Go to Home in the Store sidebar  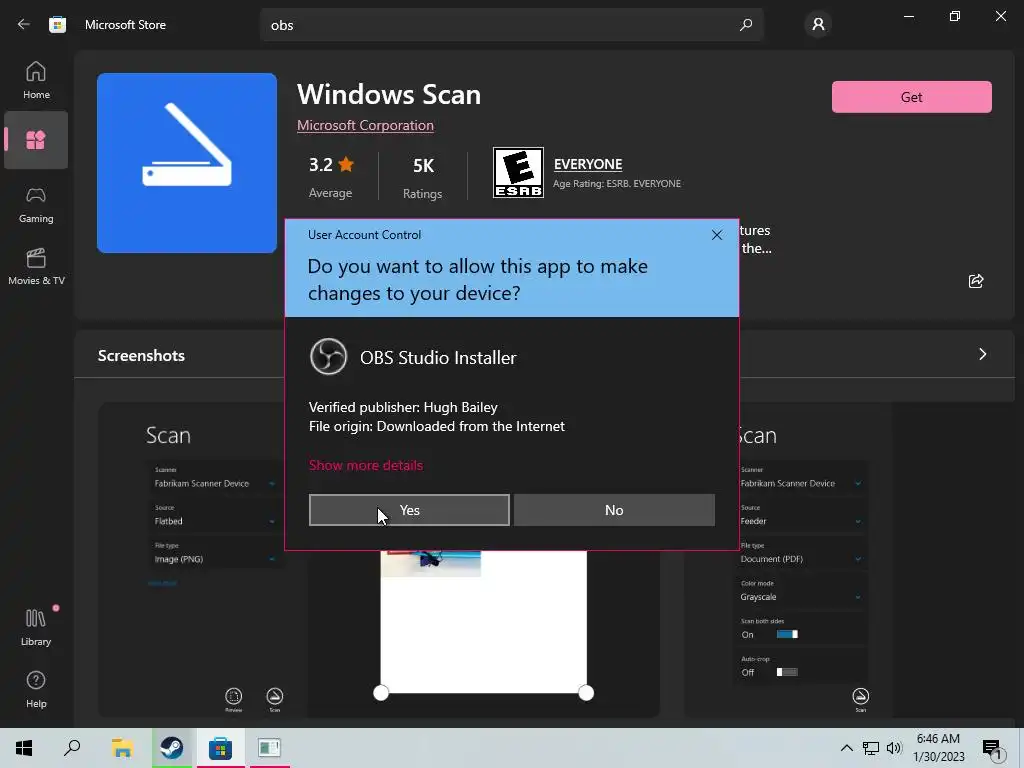tap(36, 80)
